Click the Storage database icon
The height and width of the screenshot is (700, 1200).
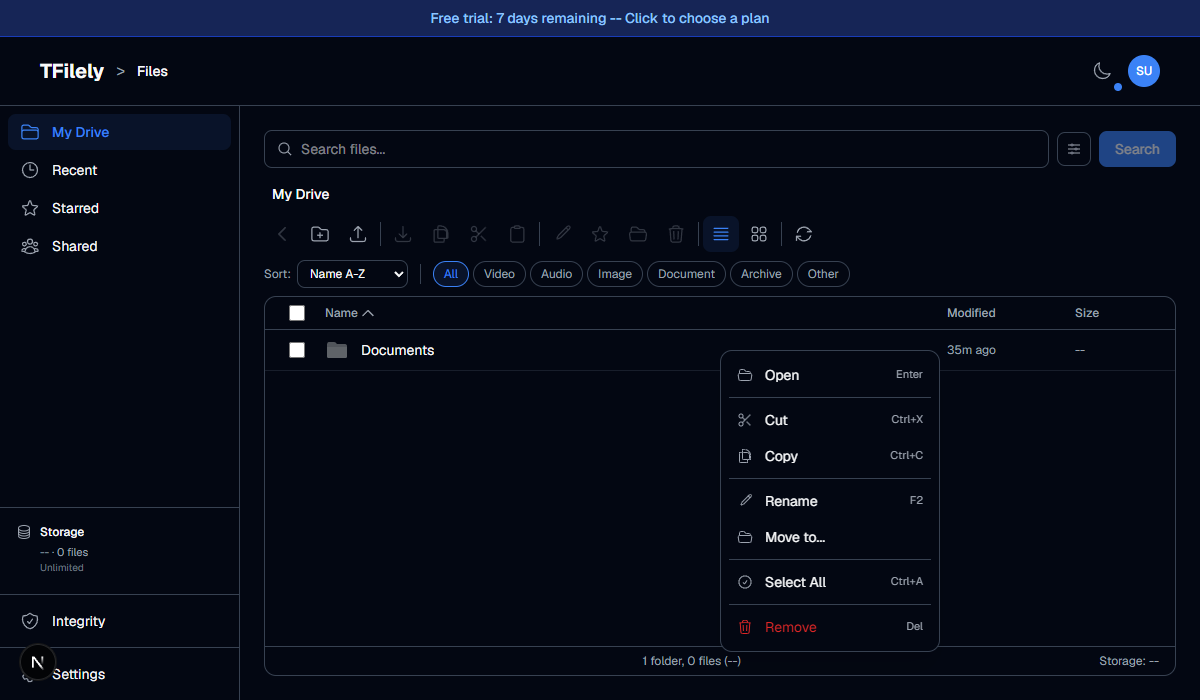point(24,532)
